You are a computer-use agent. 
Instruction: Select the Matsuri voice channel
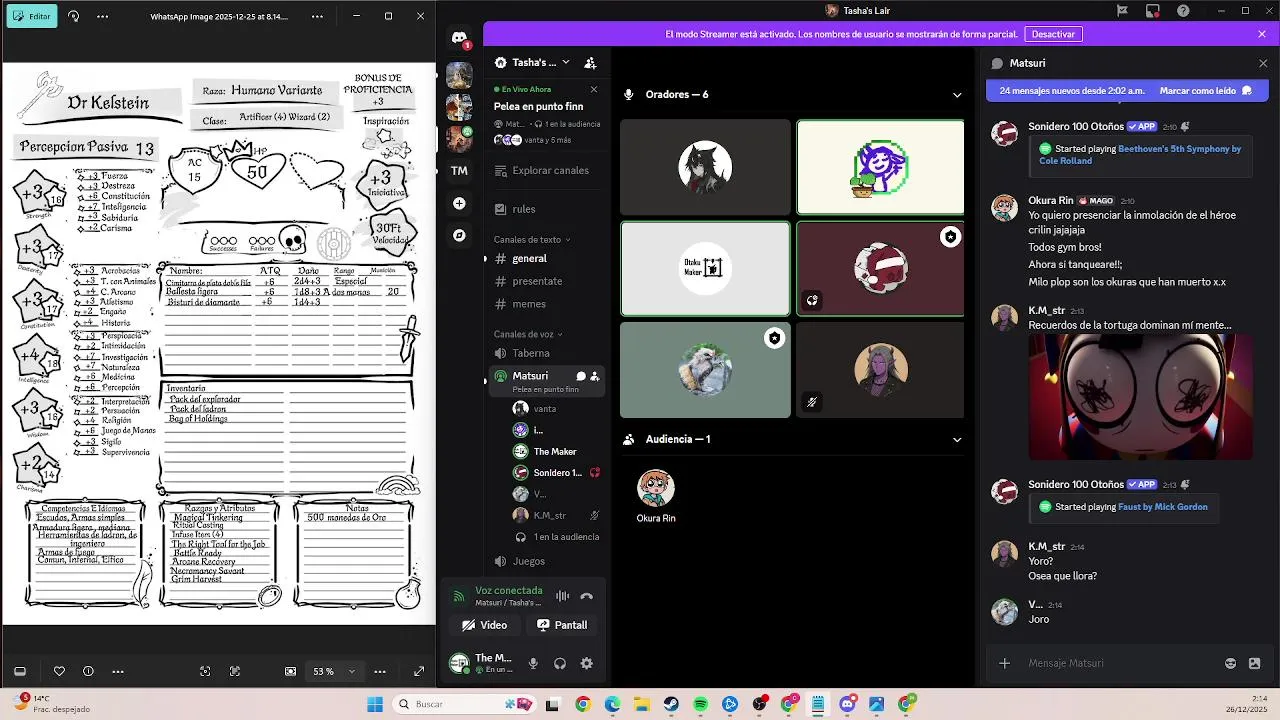point(548,380)
